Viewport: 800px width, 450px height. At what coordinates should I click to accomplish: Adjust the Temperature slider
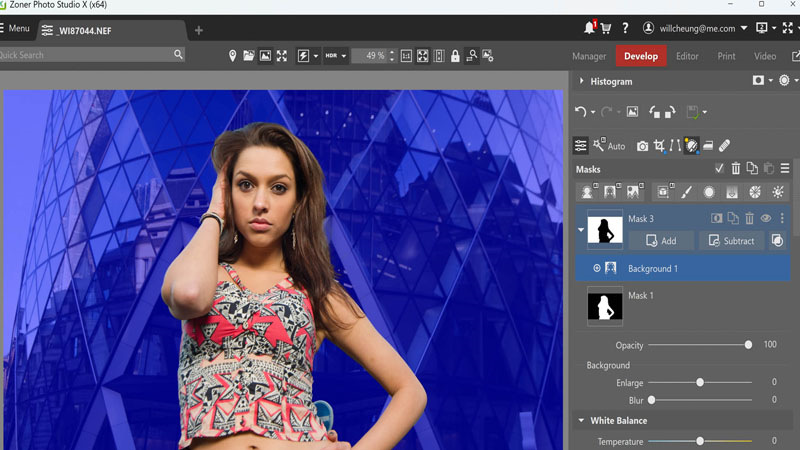pos(699,441)
